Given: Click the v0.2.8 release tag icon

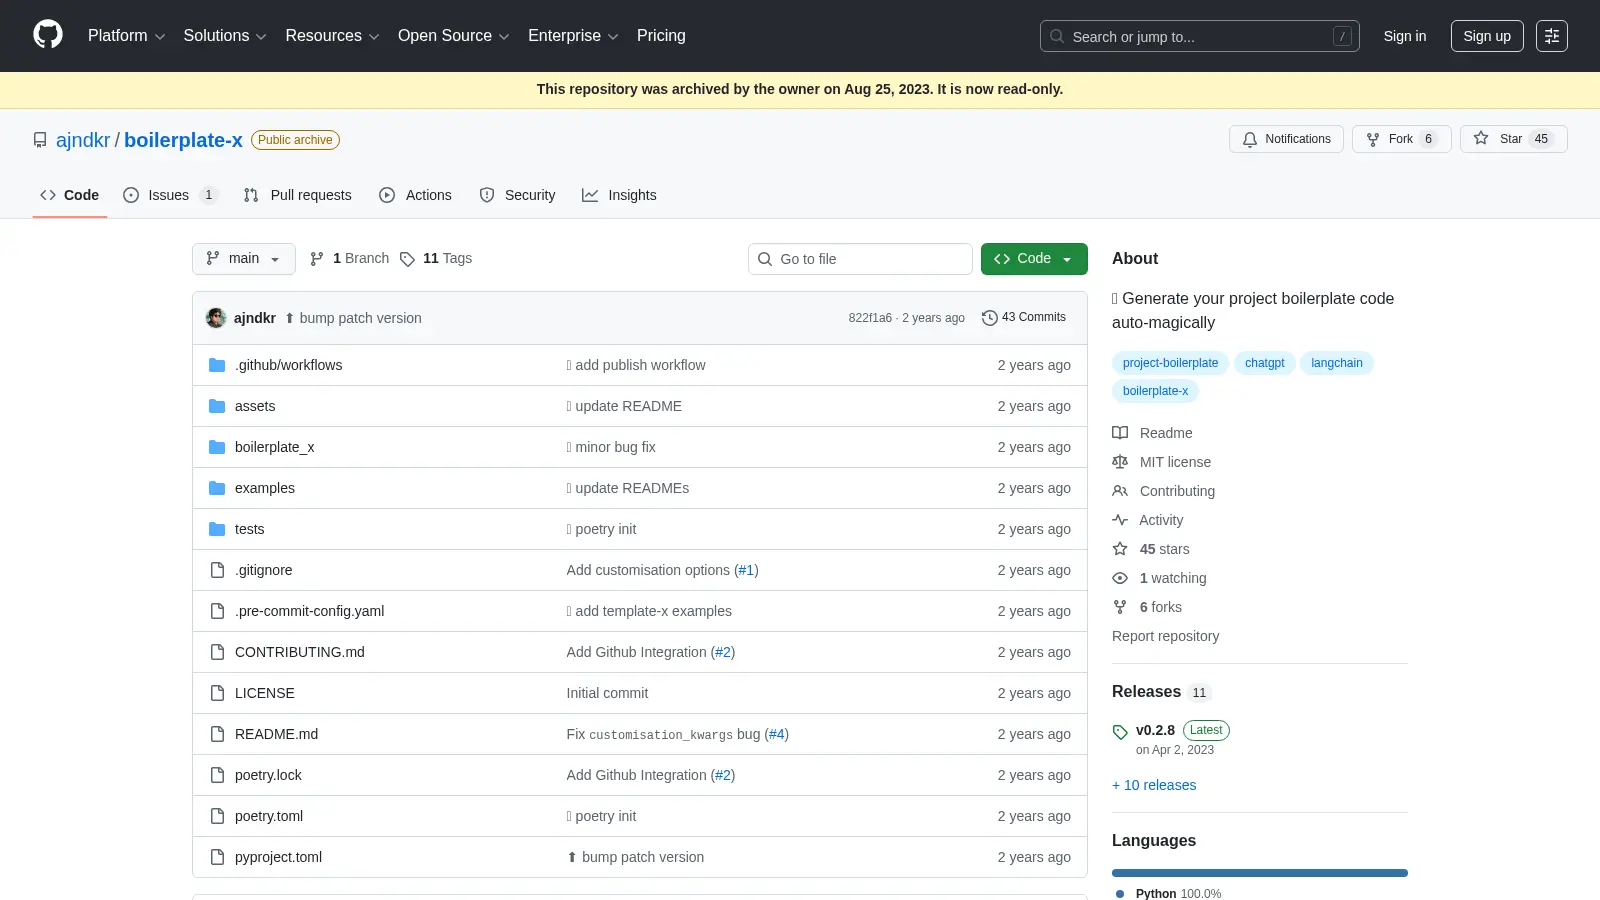Looking at the screenshot, I should tap(1120, 732).
